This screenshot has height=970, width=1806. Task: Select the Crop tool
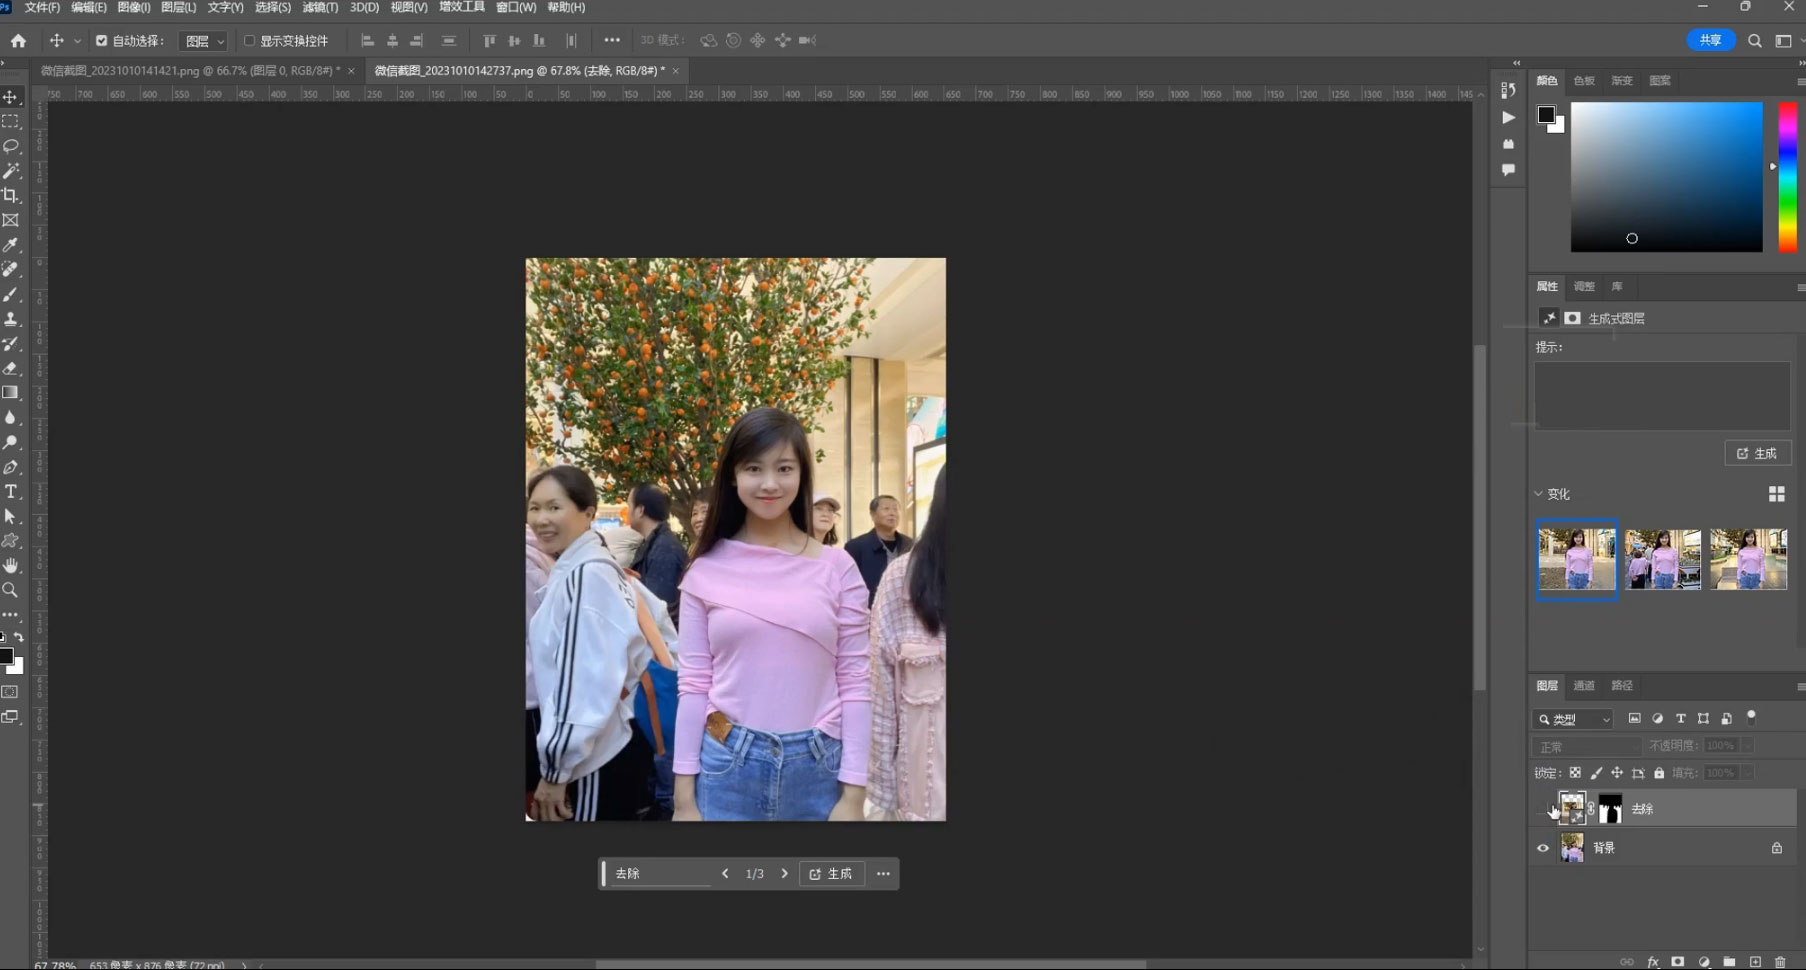(11, 195)
